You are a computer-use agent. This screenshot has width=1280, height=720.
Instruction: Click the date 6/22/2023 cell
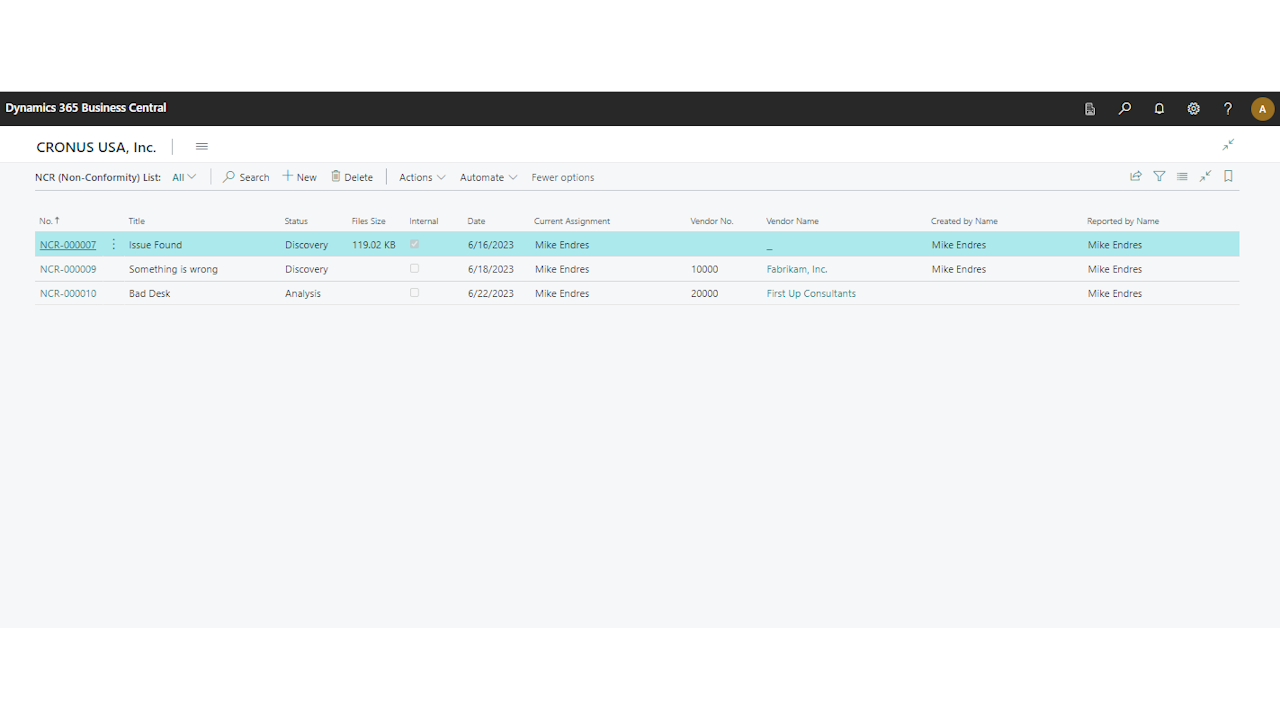point(491,294)
